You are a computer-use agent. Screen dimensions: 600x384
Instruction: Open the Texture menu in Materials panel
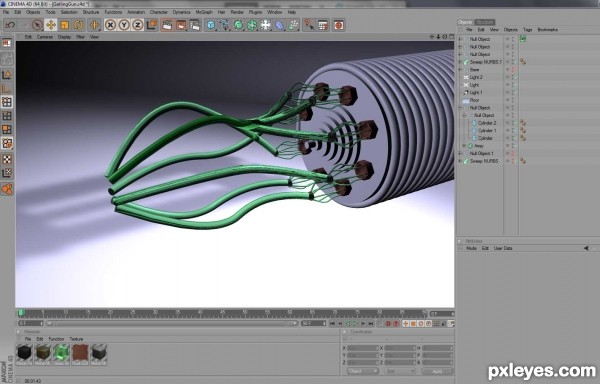[76, 339]
